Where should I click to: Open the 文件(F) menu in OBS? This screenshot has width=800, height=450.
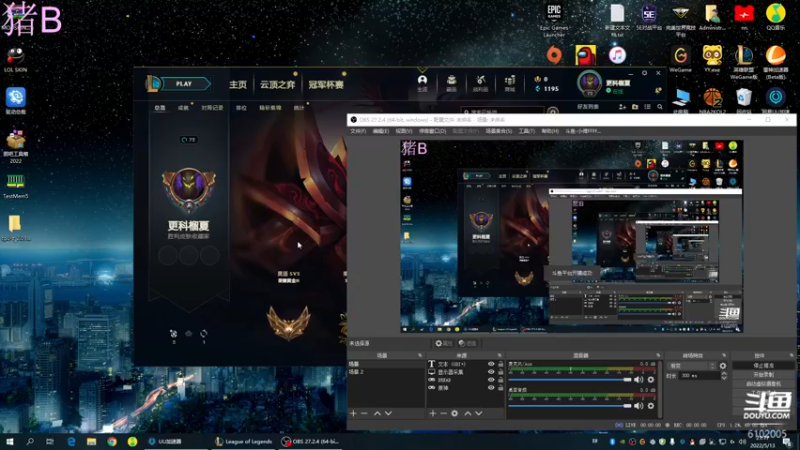(x=358, y=131)
